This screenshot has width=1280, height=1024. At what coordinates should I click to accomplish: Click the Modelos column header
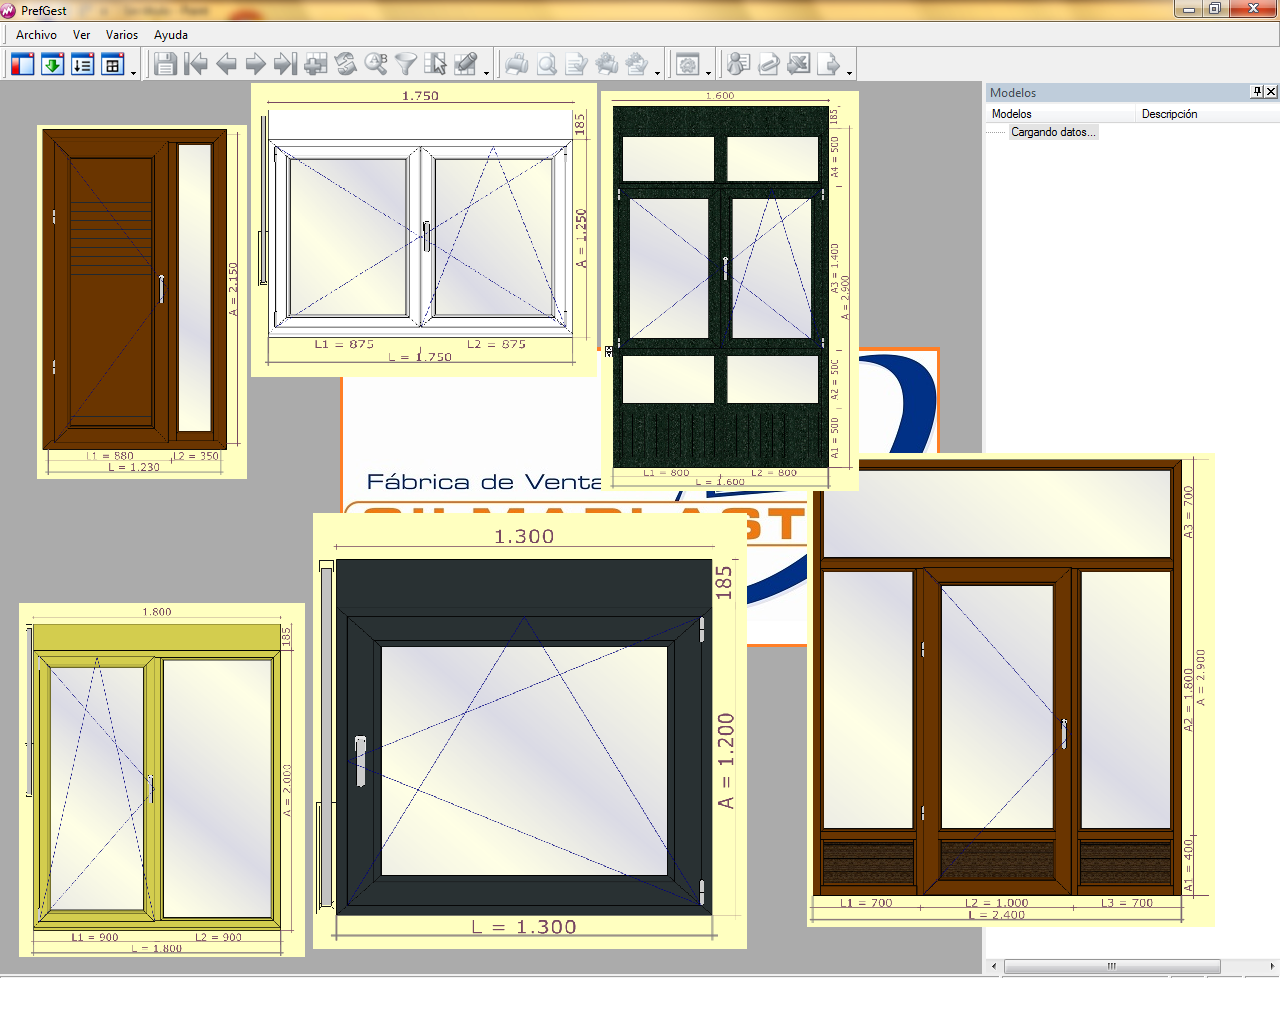pos(1061,114)
